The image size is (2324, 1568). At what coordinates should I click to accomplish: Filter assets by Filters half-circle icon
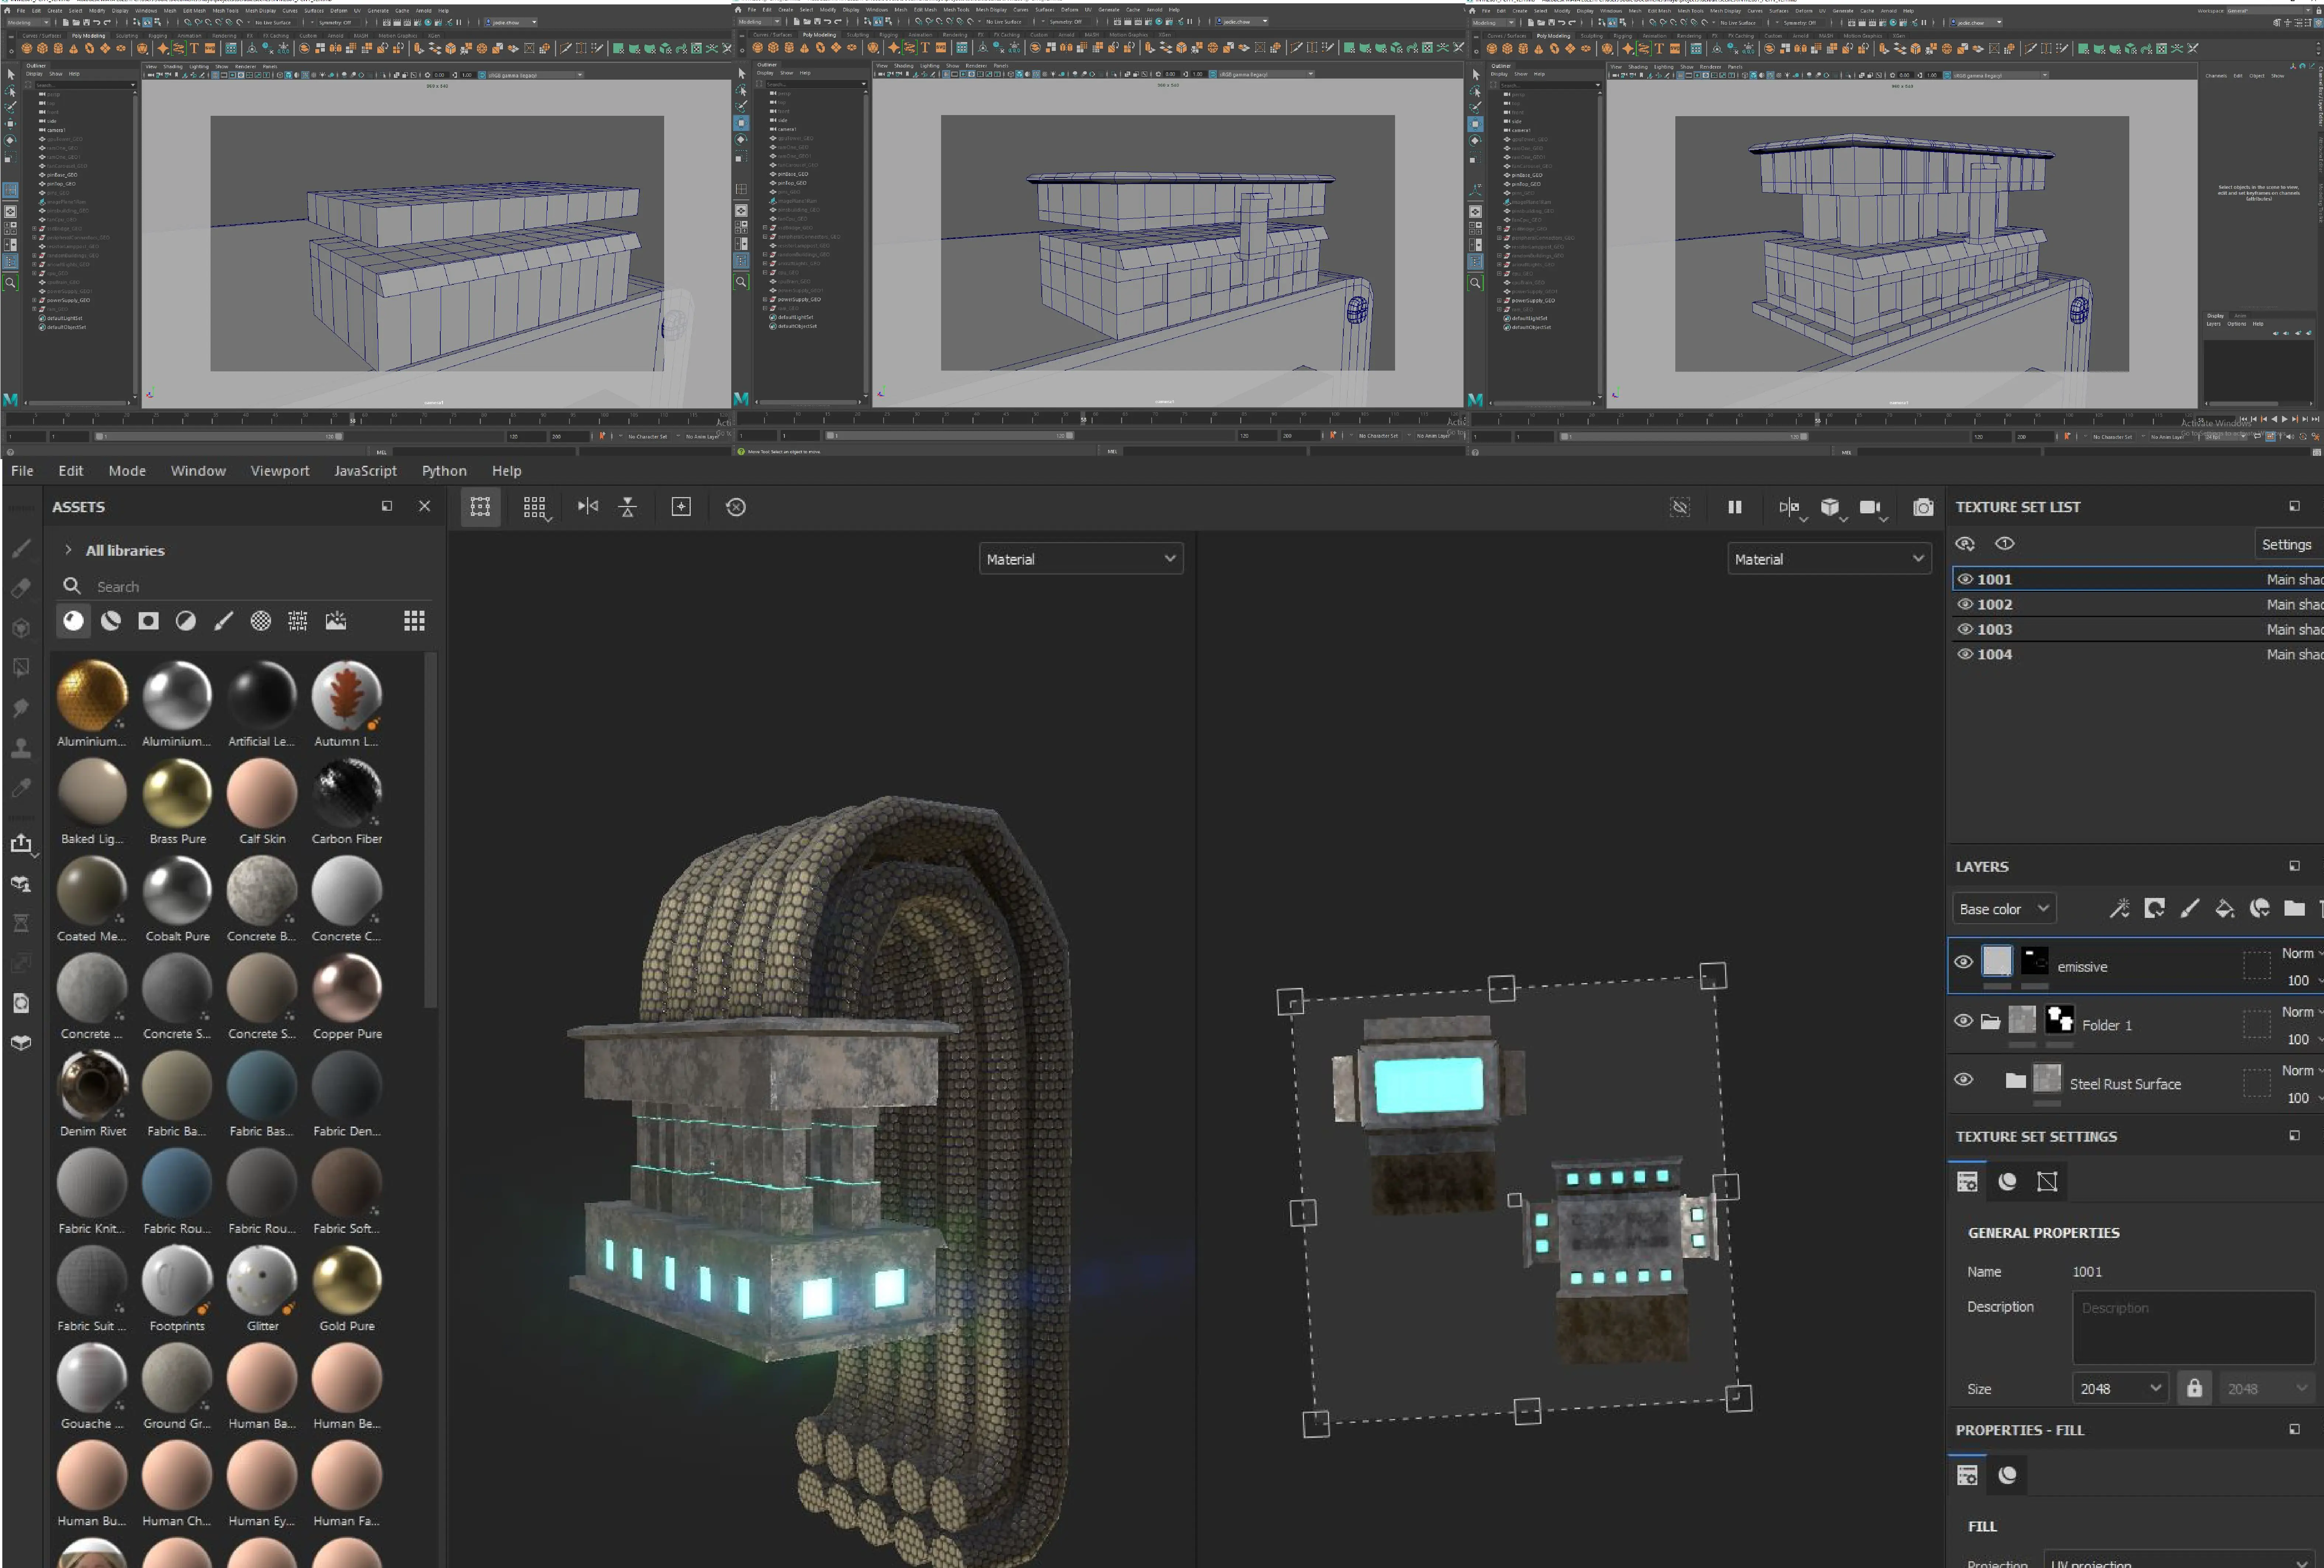pos(186,621)
